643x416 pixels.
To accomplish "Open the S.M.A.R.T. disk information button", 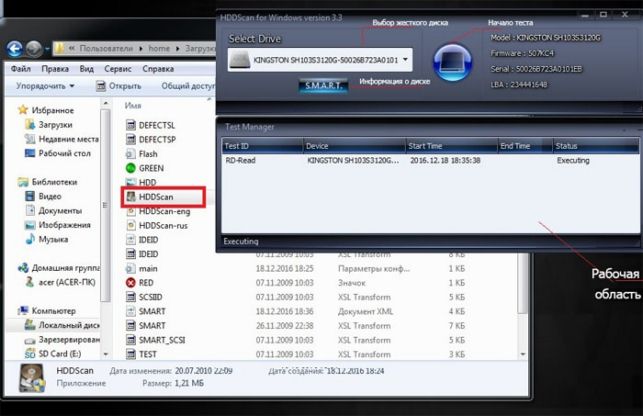I will click(x=324, y=85).
